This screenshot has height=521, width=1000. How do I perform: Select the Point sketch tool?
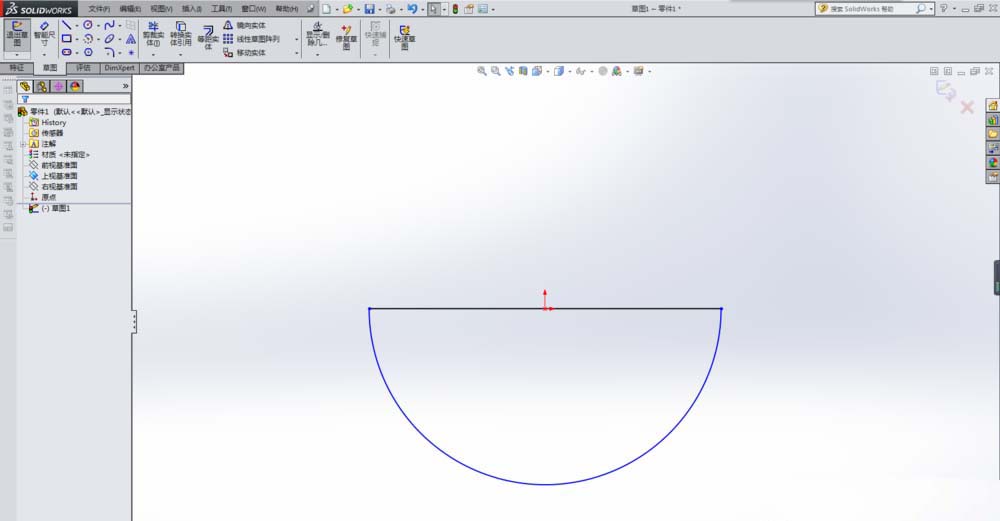tap(131, 52)
